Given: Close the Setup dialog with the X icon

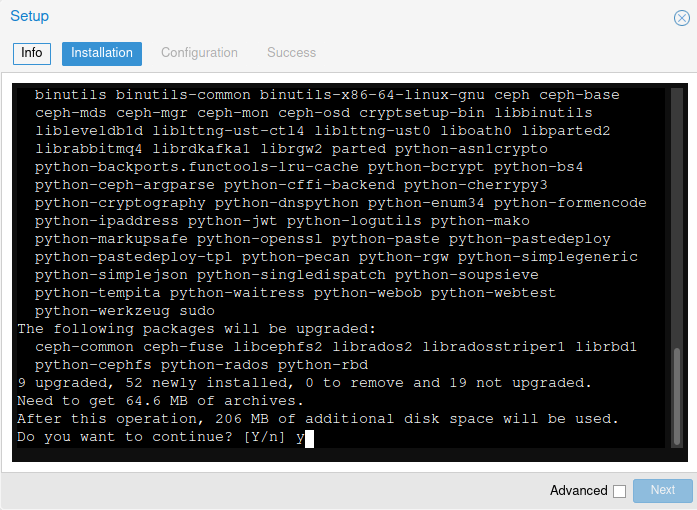Looking at the screenshot, I should click(681, 18).
